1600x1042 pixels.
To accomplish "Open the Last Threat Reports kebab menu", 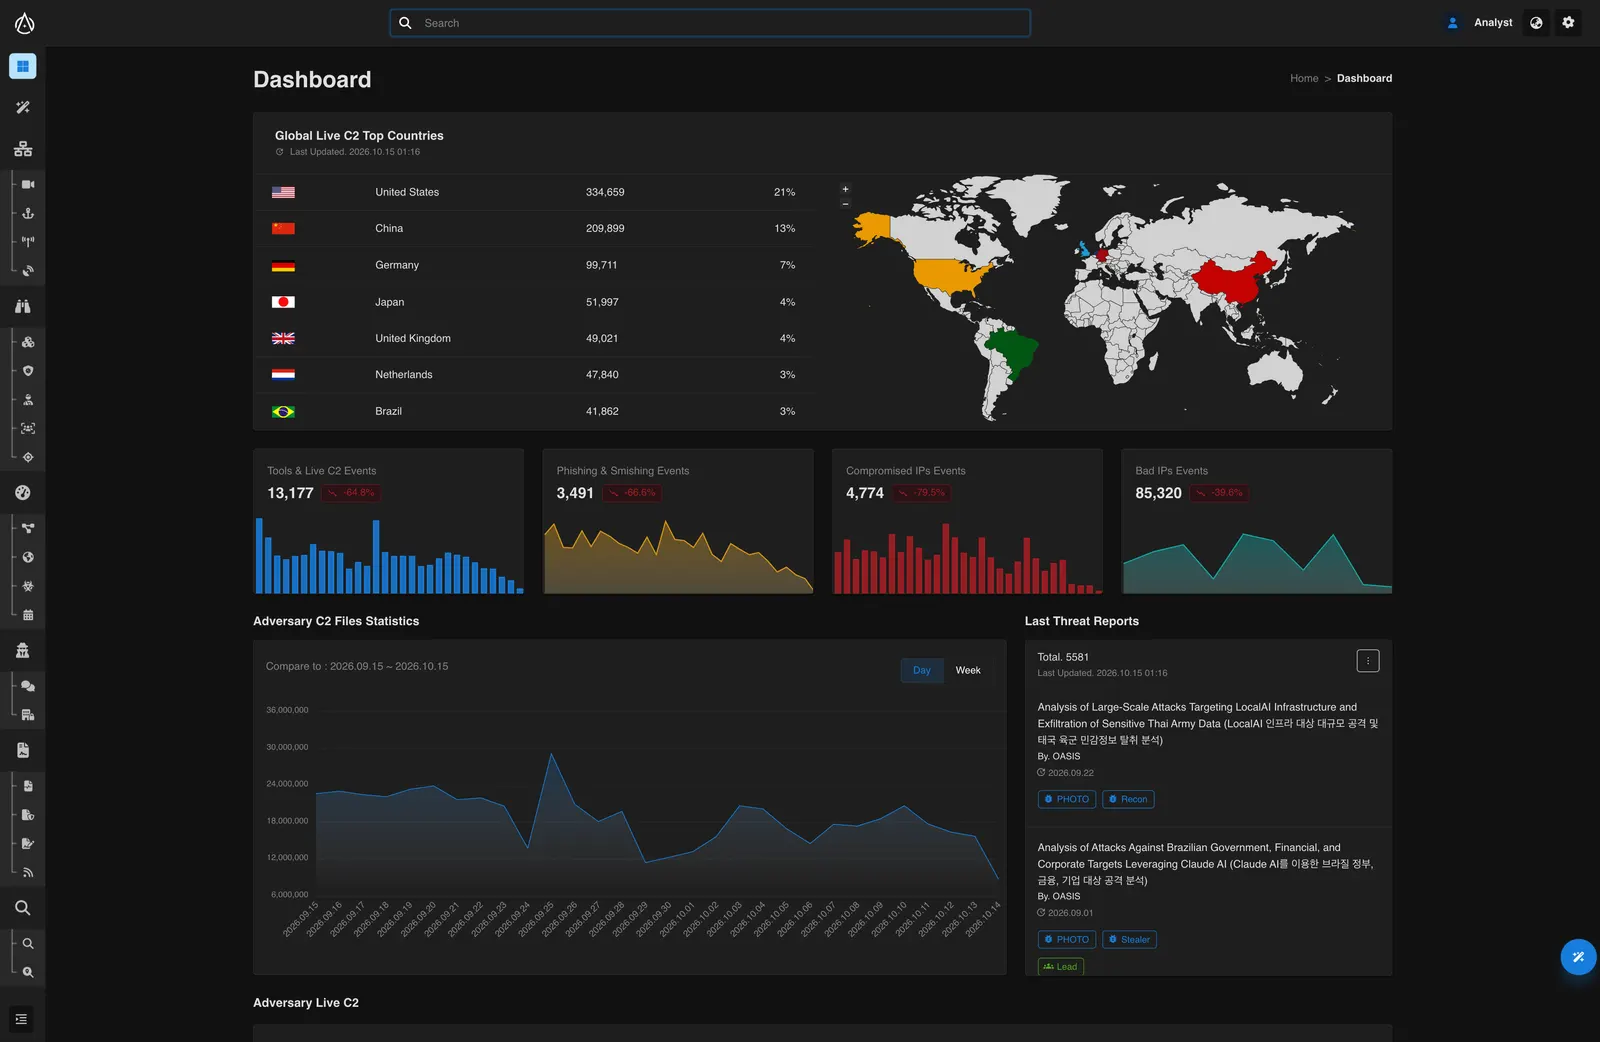I will tap(1368, 661).
